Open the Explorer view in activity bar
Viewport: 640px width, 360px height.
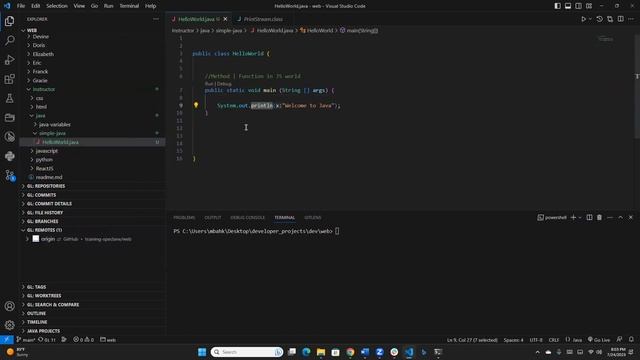pos(9,21)
